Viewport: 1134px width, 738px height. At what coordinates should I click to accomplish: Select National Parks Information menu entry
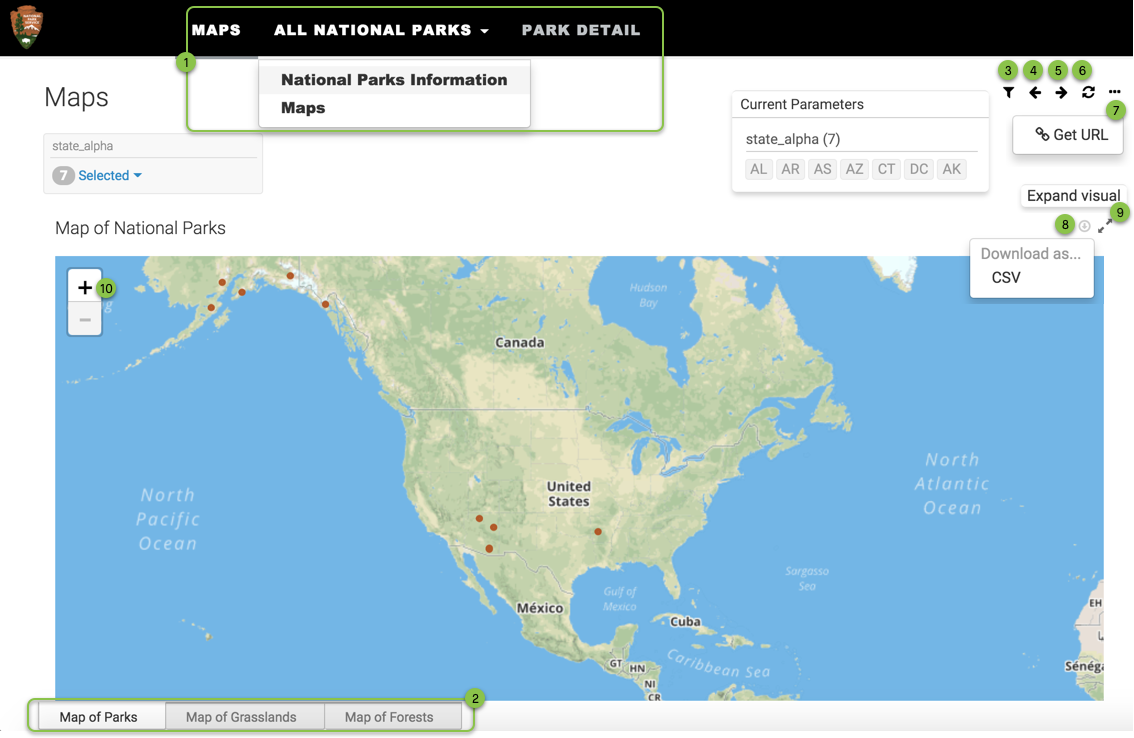[394, 80]
